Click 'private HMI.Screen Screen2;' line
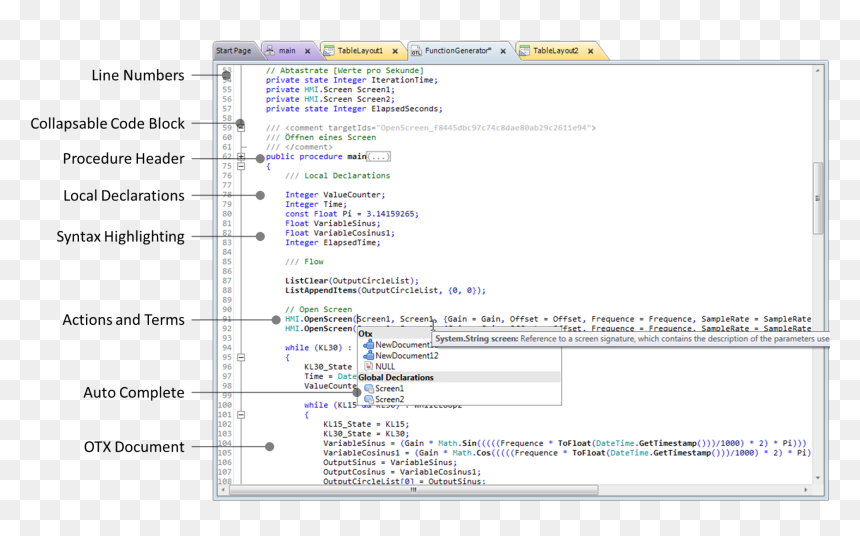Viewport: 860px width, 536px height. 330,99
